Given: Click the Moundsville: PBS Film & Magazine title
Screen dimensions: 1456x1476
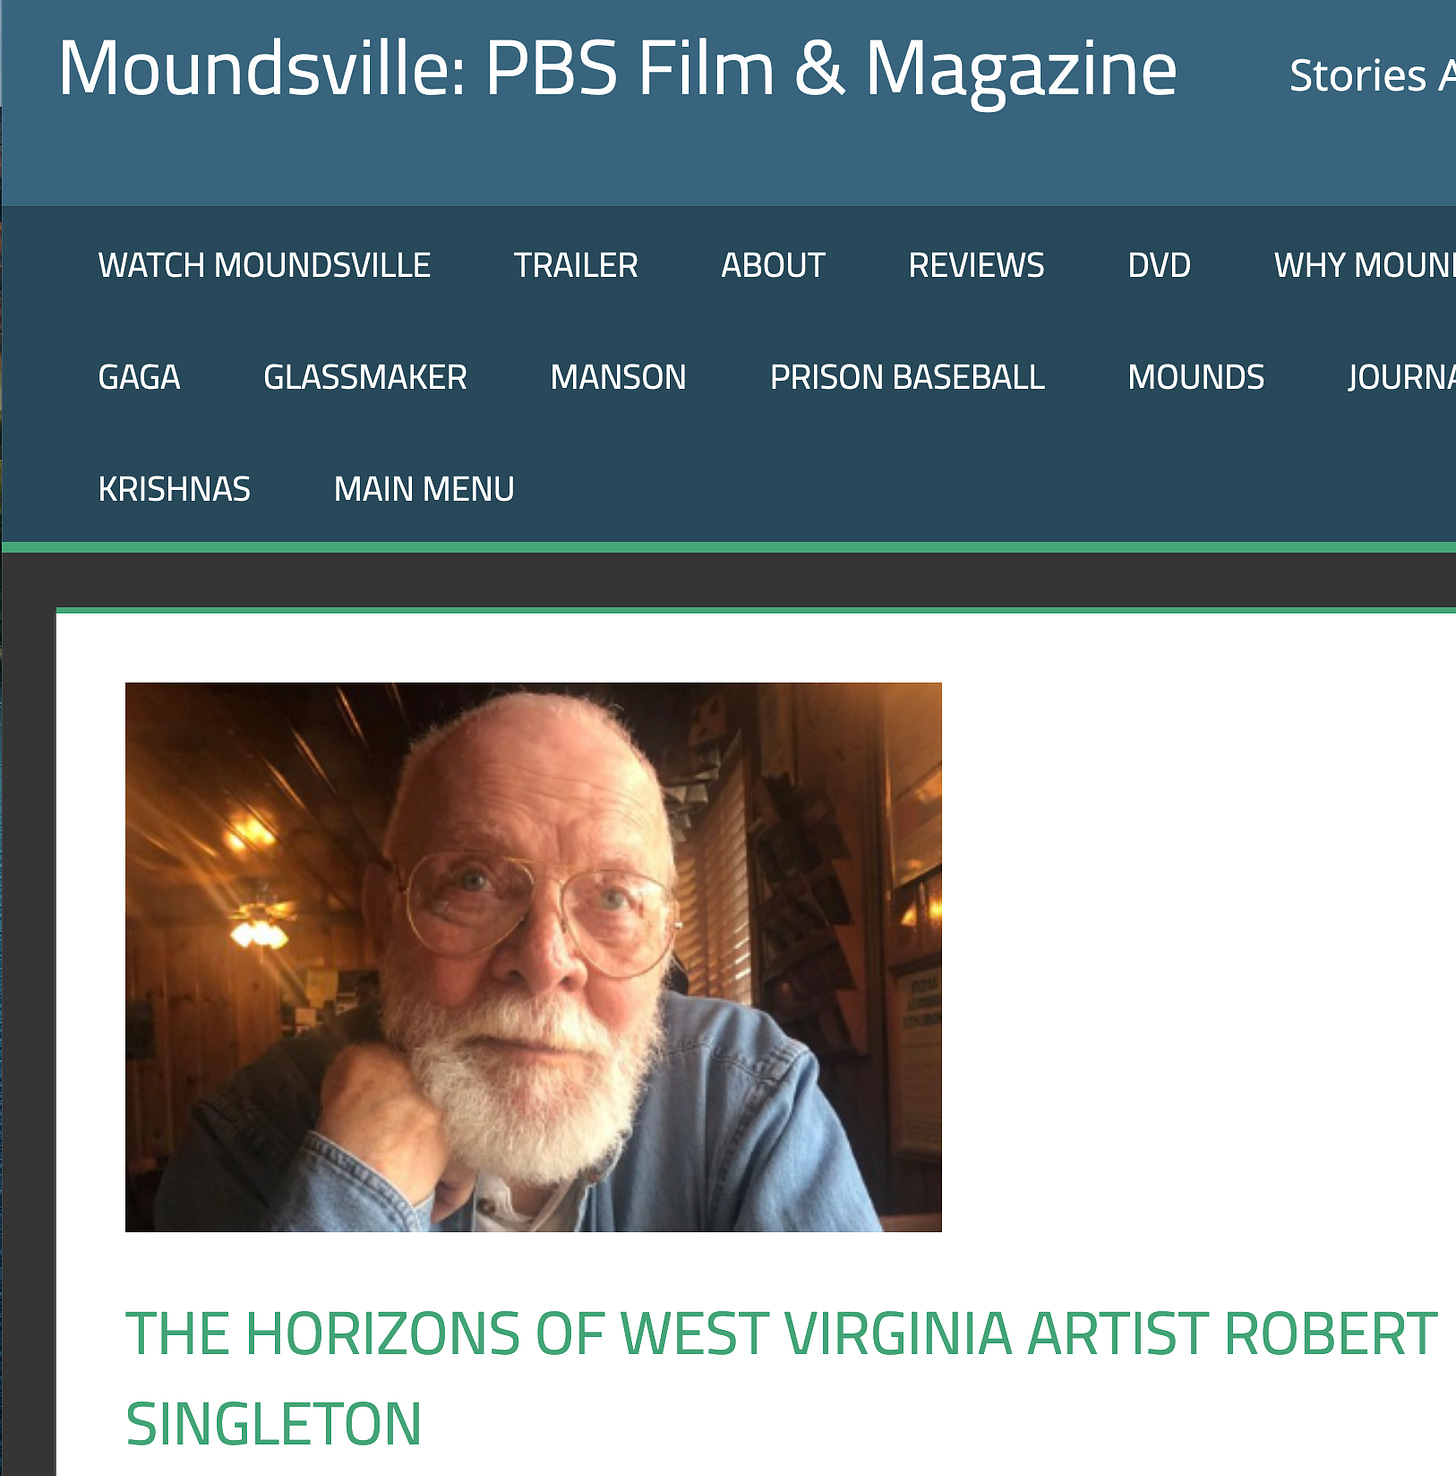Looking at the screenshot, I should click(617, 68).
